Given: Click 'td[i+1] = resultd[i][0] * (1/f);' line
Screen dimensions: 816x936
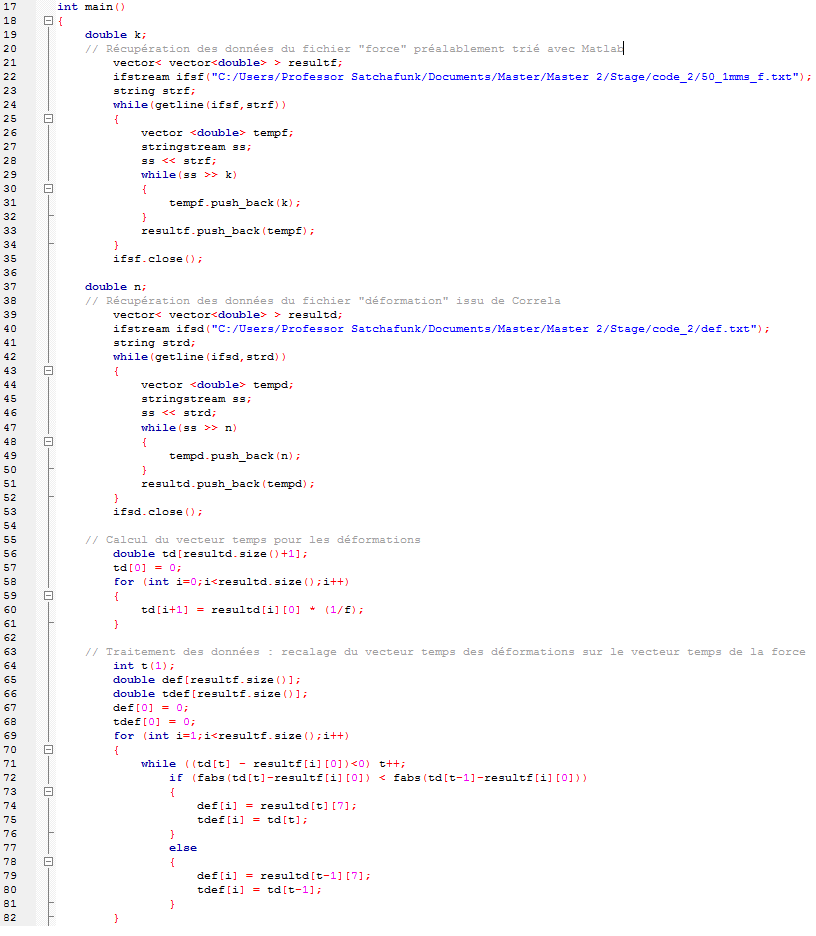Looking at the screenshot, I should [x=252, y=610].
